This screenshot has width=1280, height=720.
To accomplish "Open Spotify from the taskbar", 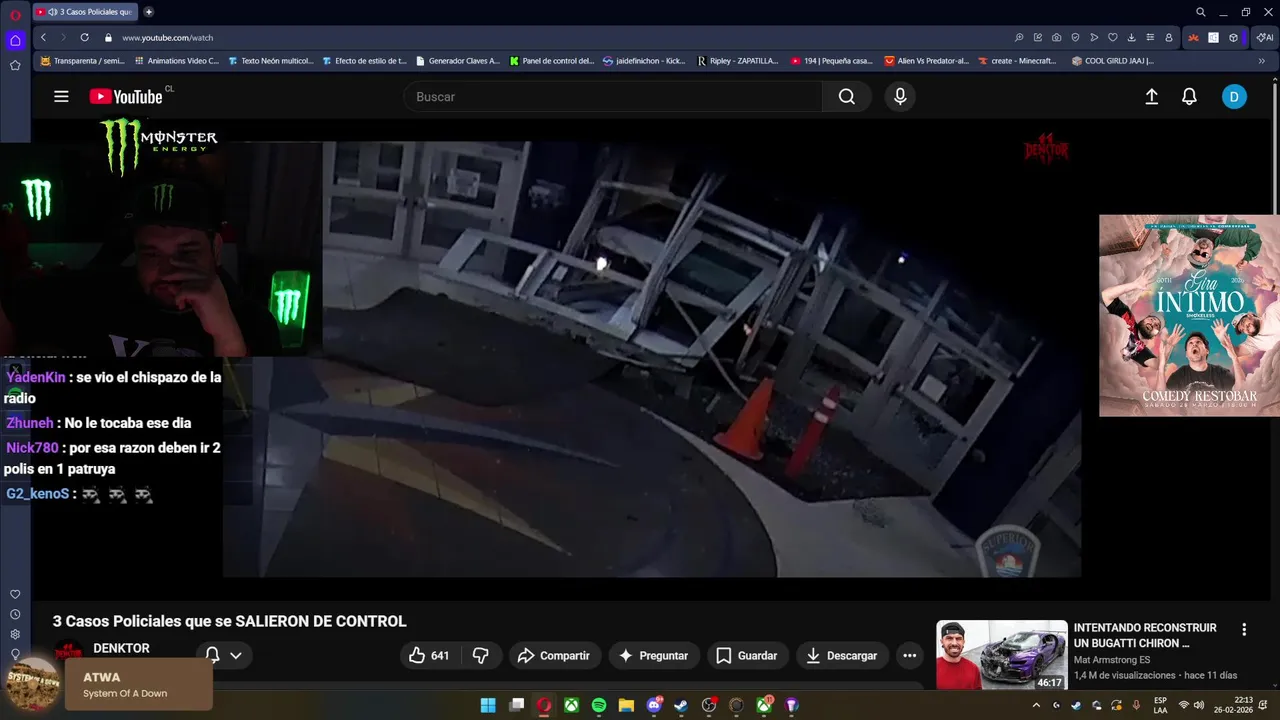I will 599,705.
